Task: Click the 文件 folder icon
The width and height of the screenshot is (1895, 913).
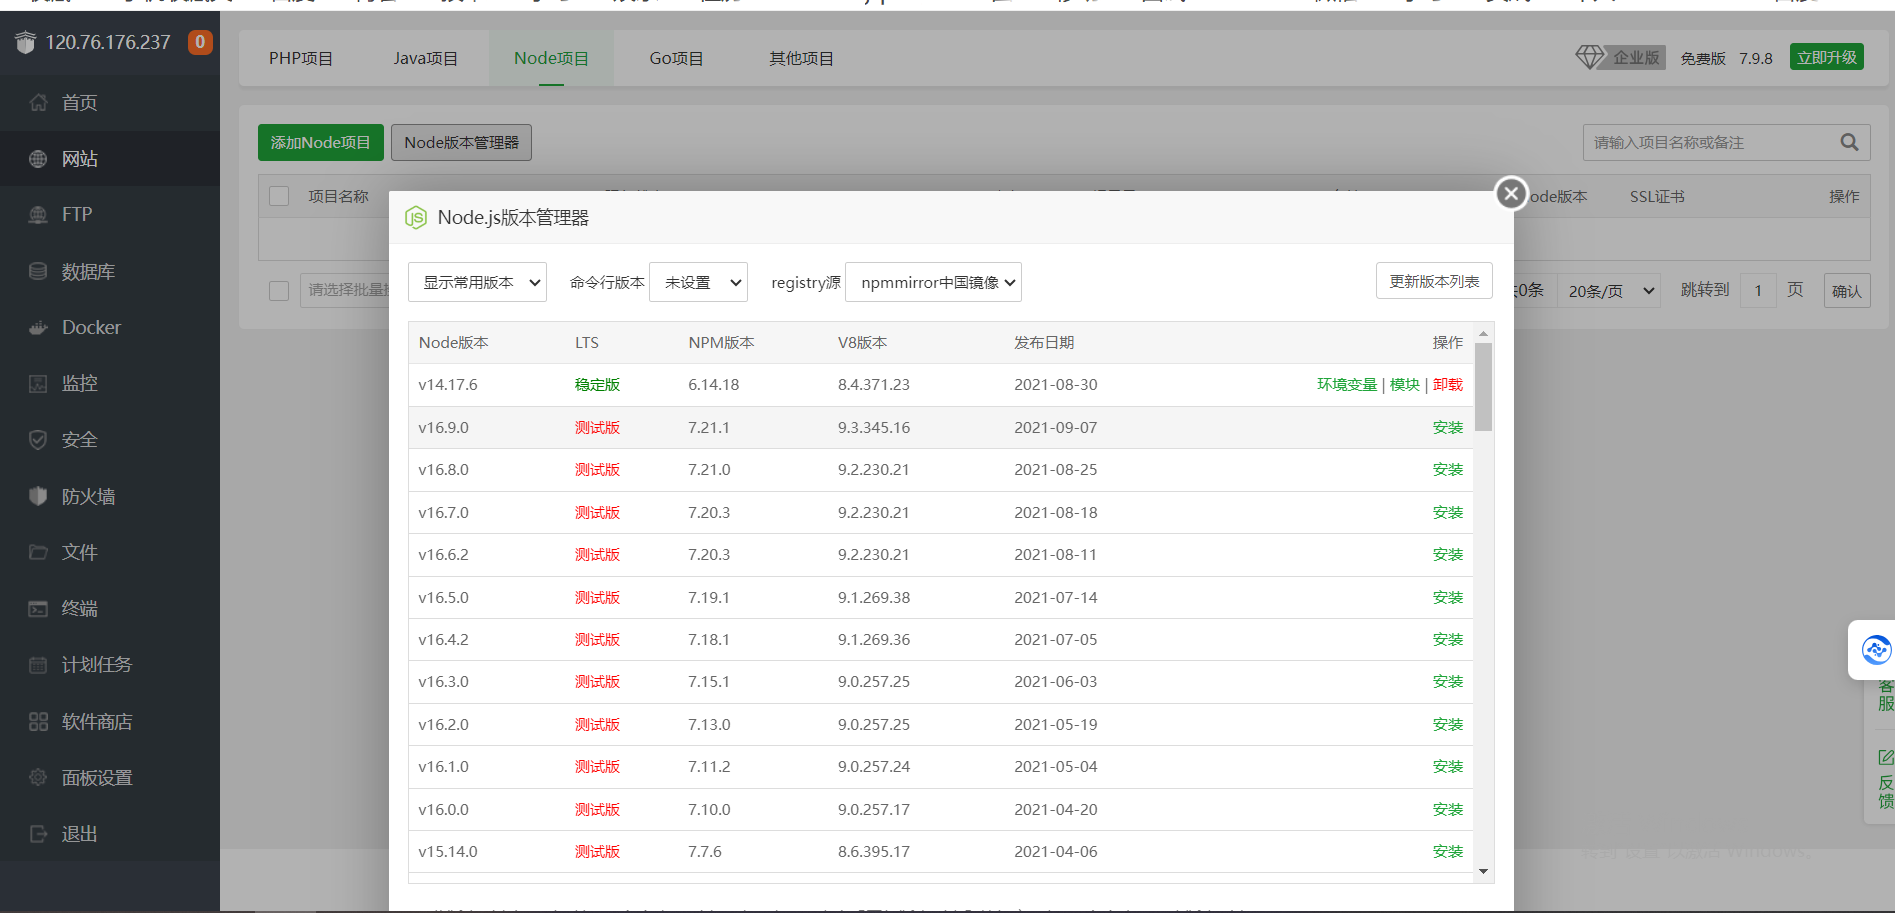Action: 38,552
